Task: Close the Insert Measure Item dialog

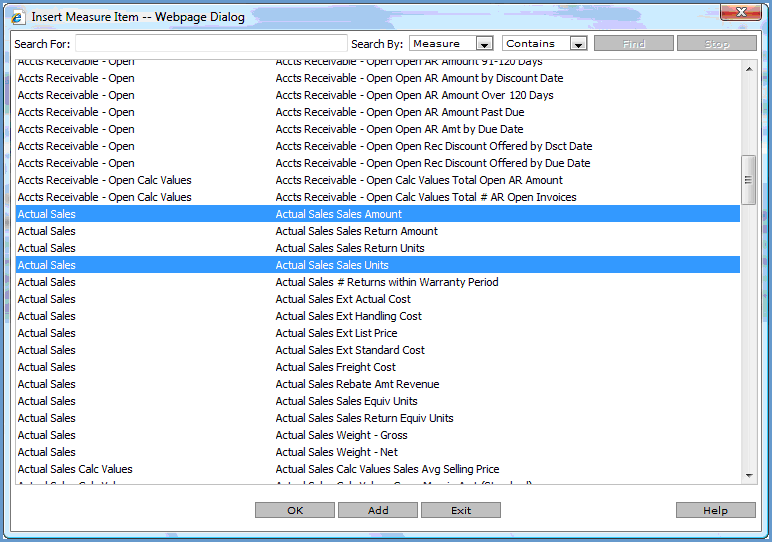Action: coord(739,13)
